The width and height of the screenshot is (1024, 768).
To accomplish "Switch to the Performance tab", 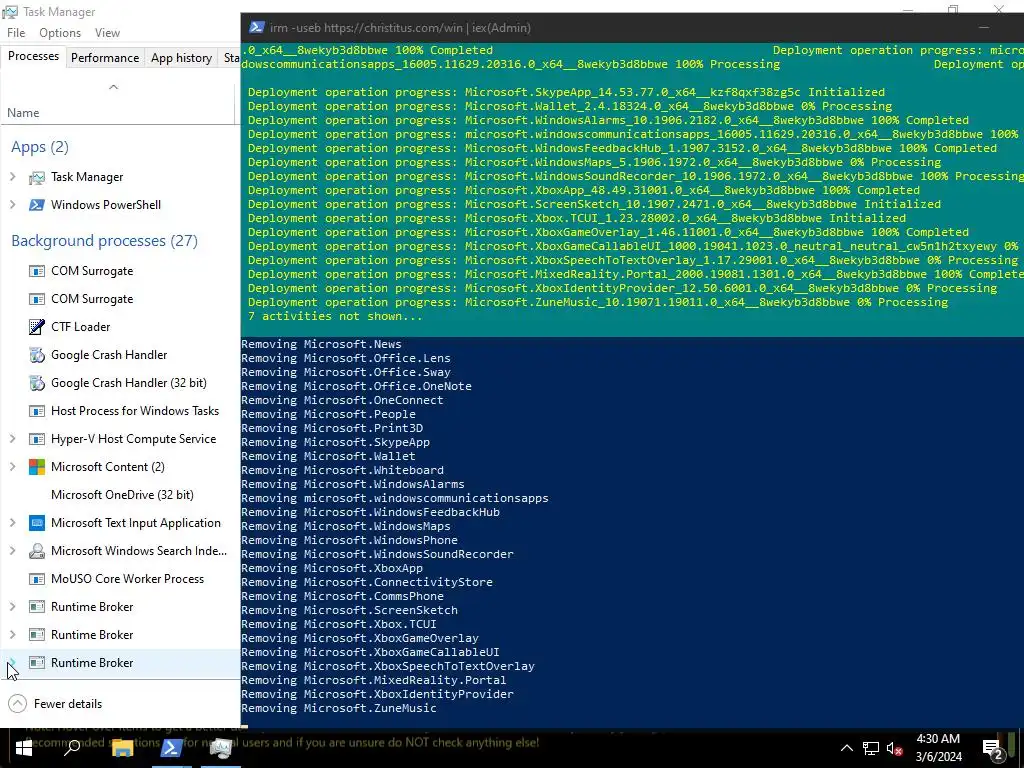I will coord(104,57).
